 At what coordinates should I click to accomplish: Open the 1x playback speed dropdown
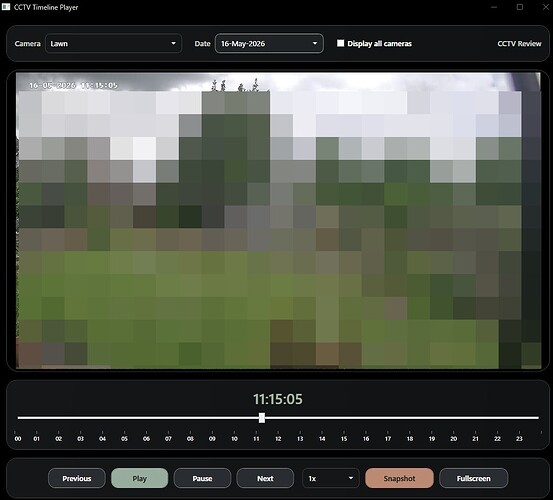coord(330,478)
